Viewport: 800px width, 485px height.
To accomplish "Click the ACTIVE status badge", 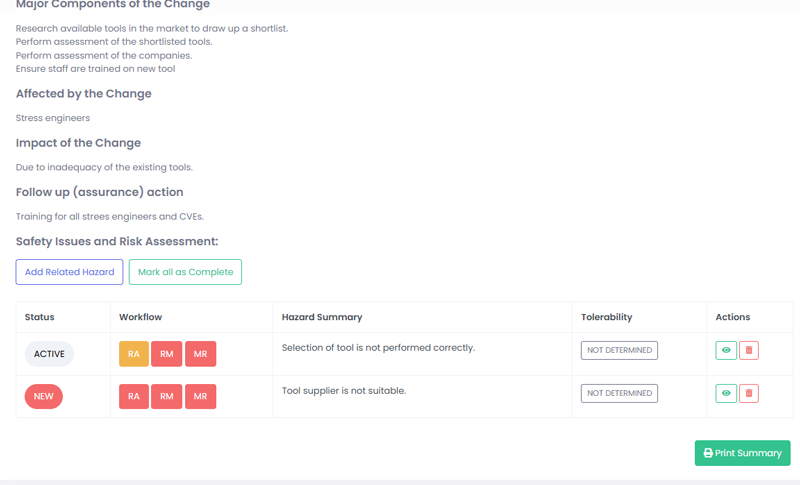I will 49,354.
